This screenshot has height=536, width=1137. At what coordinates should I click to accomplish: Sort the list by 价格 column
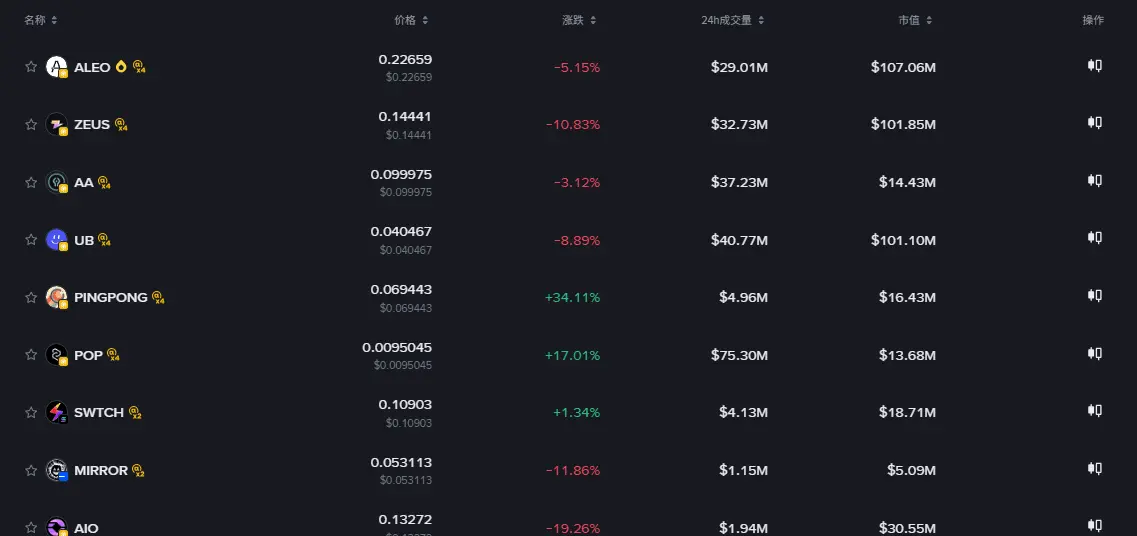click(411, 20)
